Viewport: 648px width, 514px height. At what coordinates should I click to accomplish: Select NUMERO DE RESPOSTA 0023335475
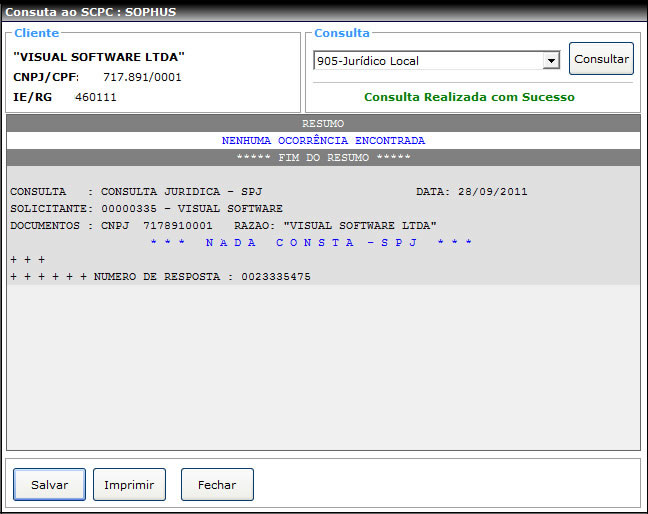[x=202, y=276]
